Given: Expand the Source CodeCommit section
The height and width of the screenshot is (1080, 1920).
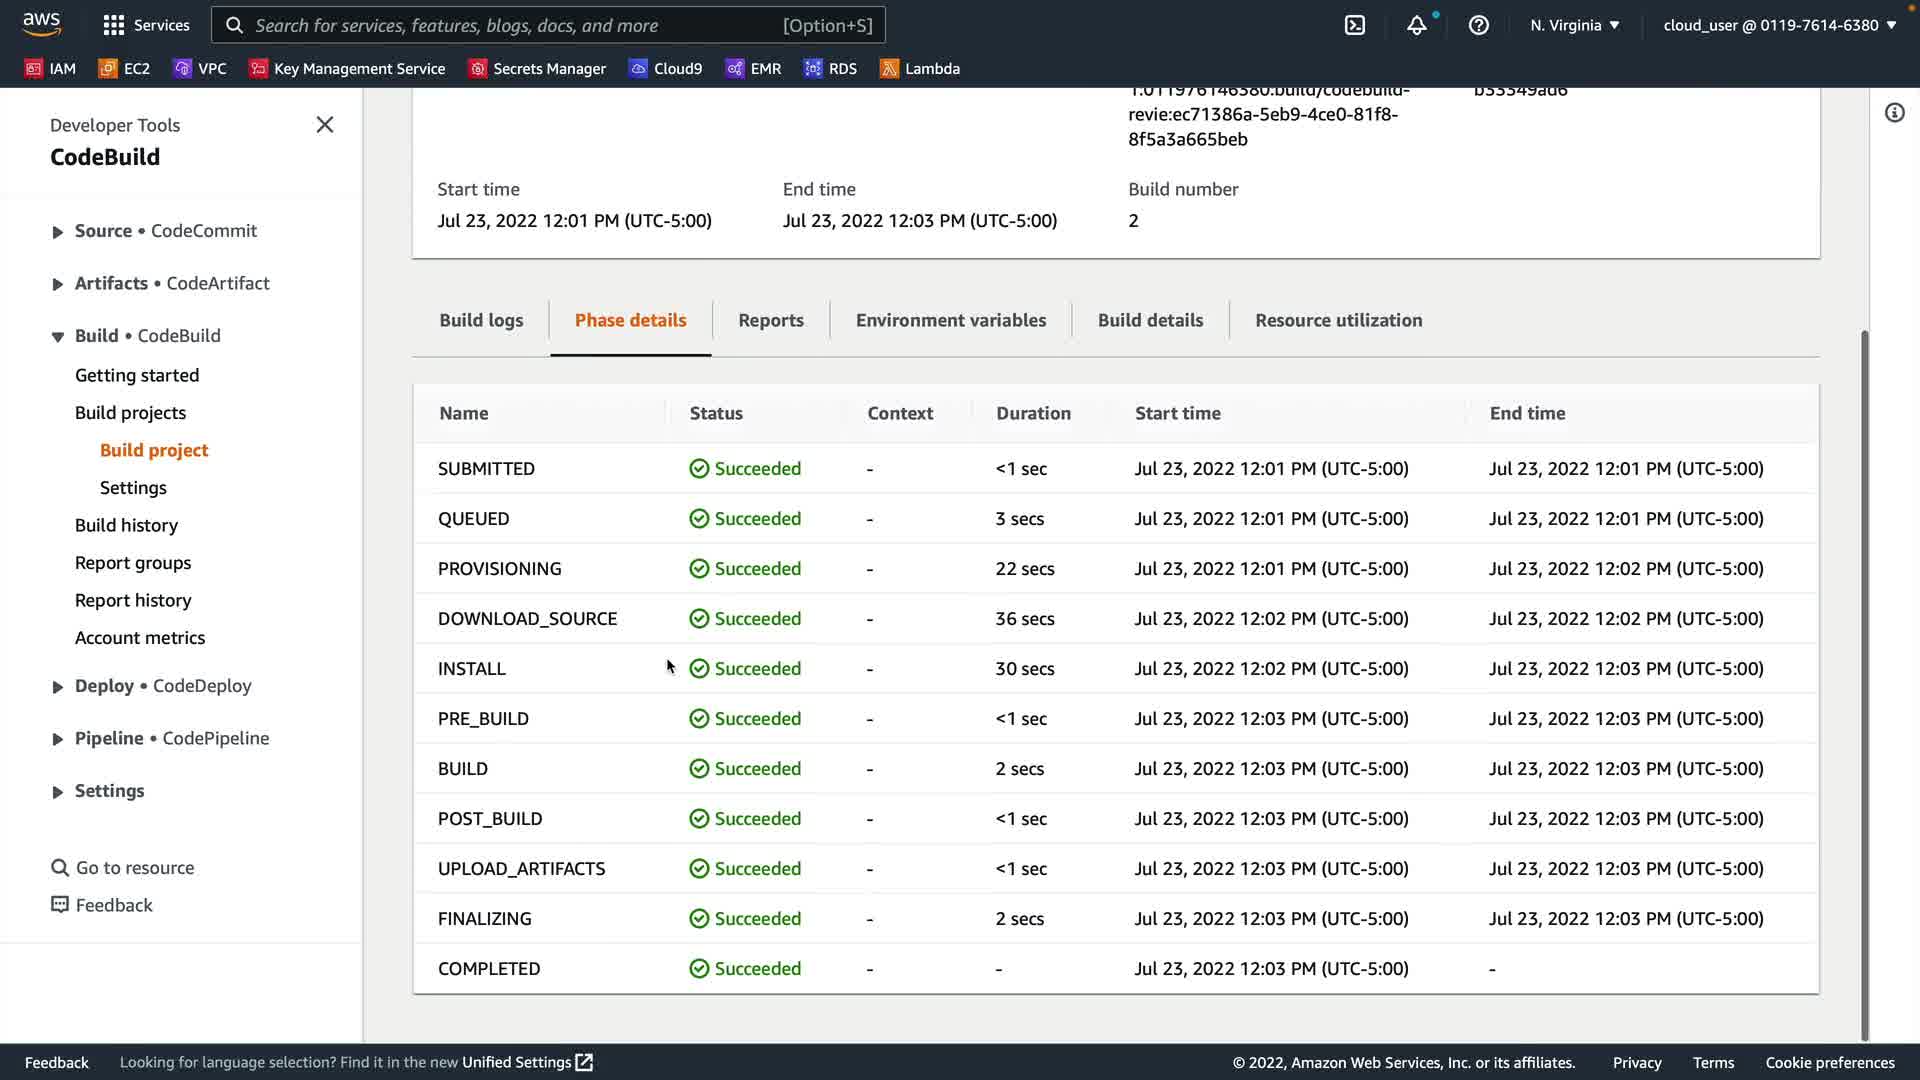Looking at the screenshot, I should [x=58, y=232].
